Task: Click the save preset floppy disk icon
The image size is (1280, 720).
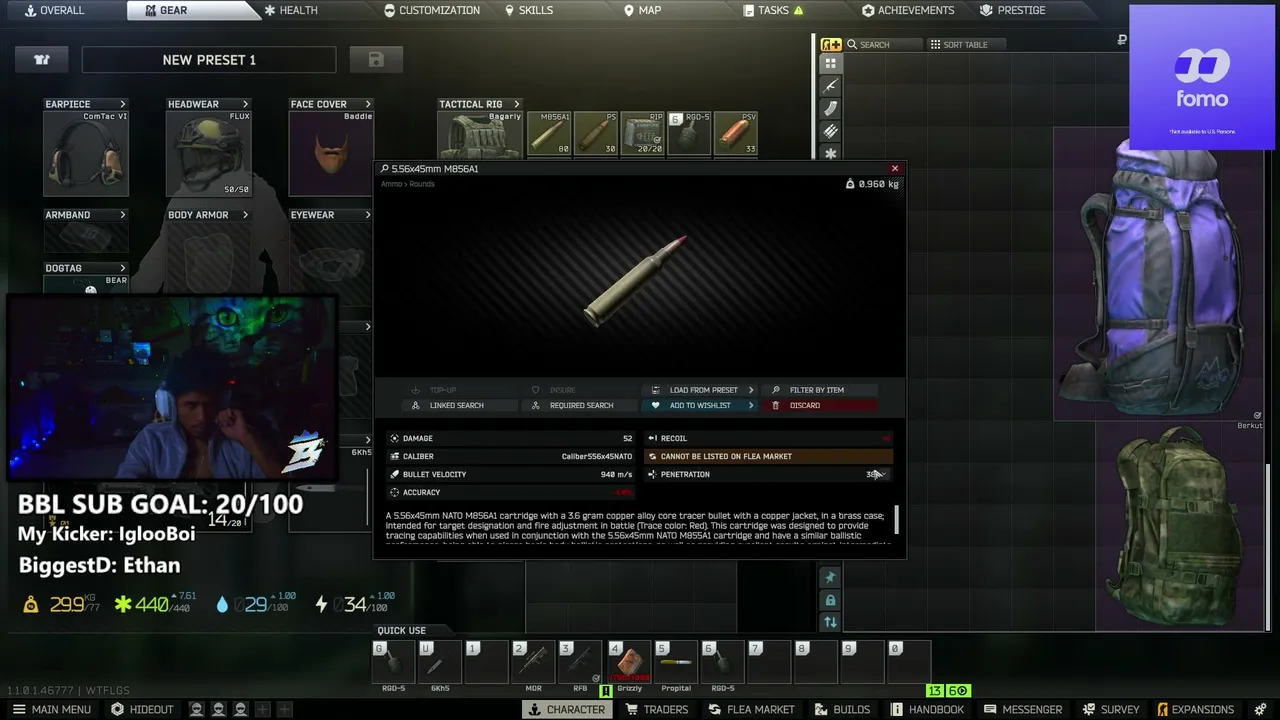Action: click(376, 60)
